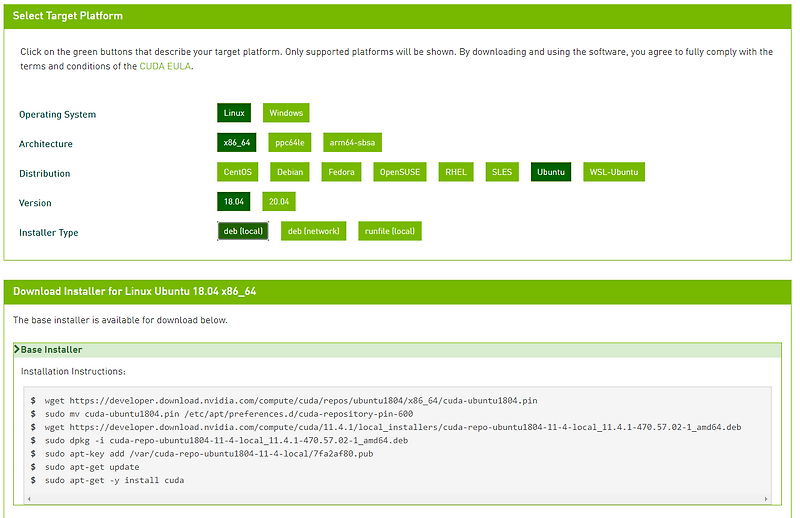Pick the ppc64le architecture option
The image size is (800, 518).
click(x=290, y=142)
